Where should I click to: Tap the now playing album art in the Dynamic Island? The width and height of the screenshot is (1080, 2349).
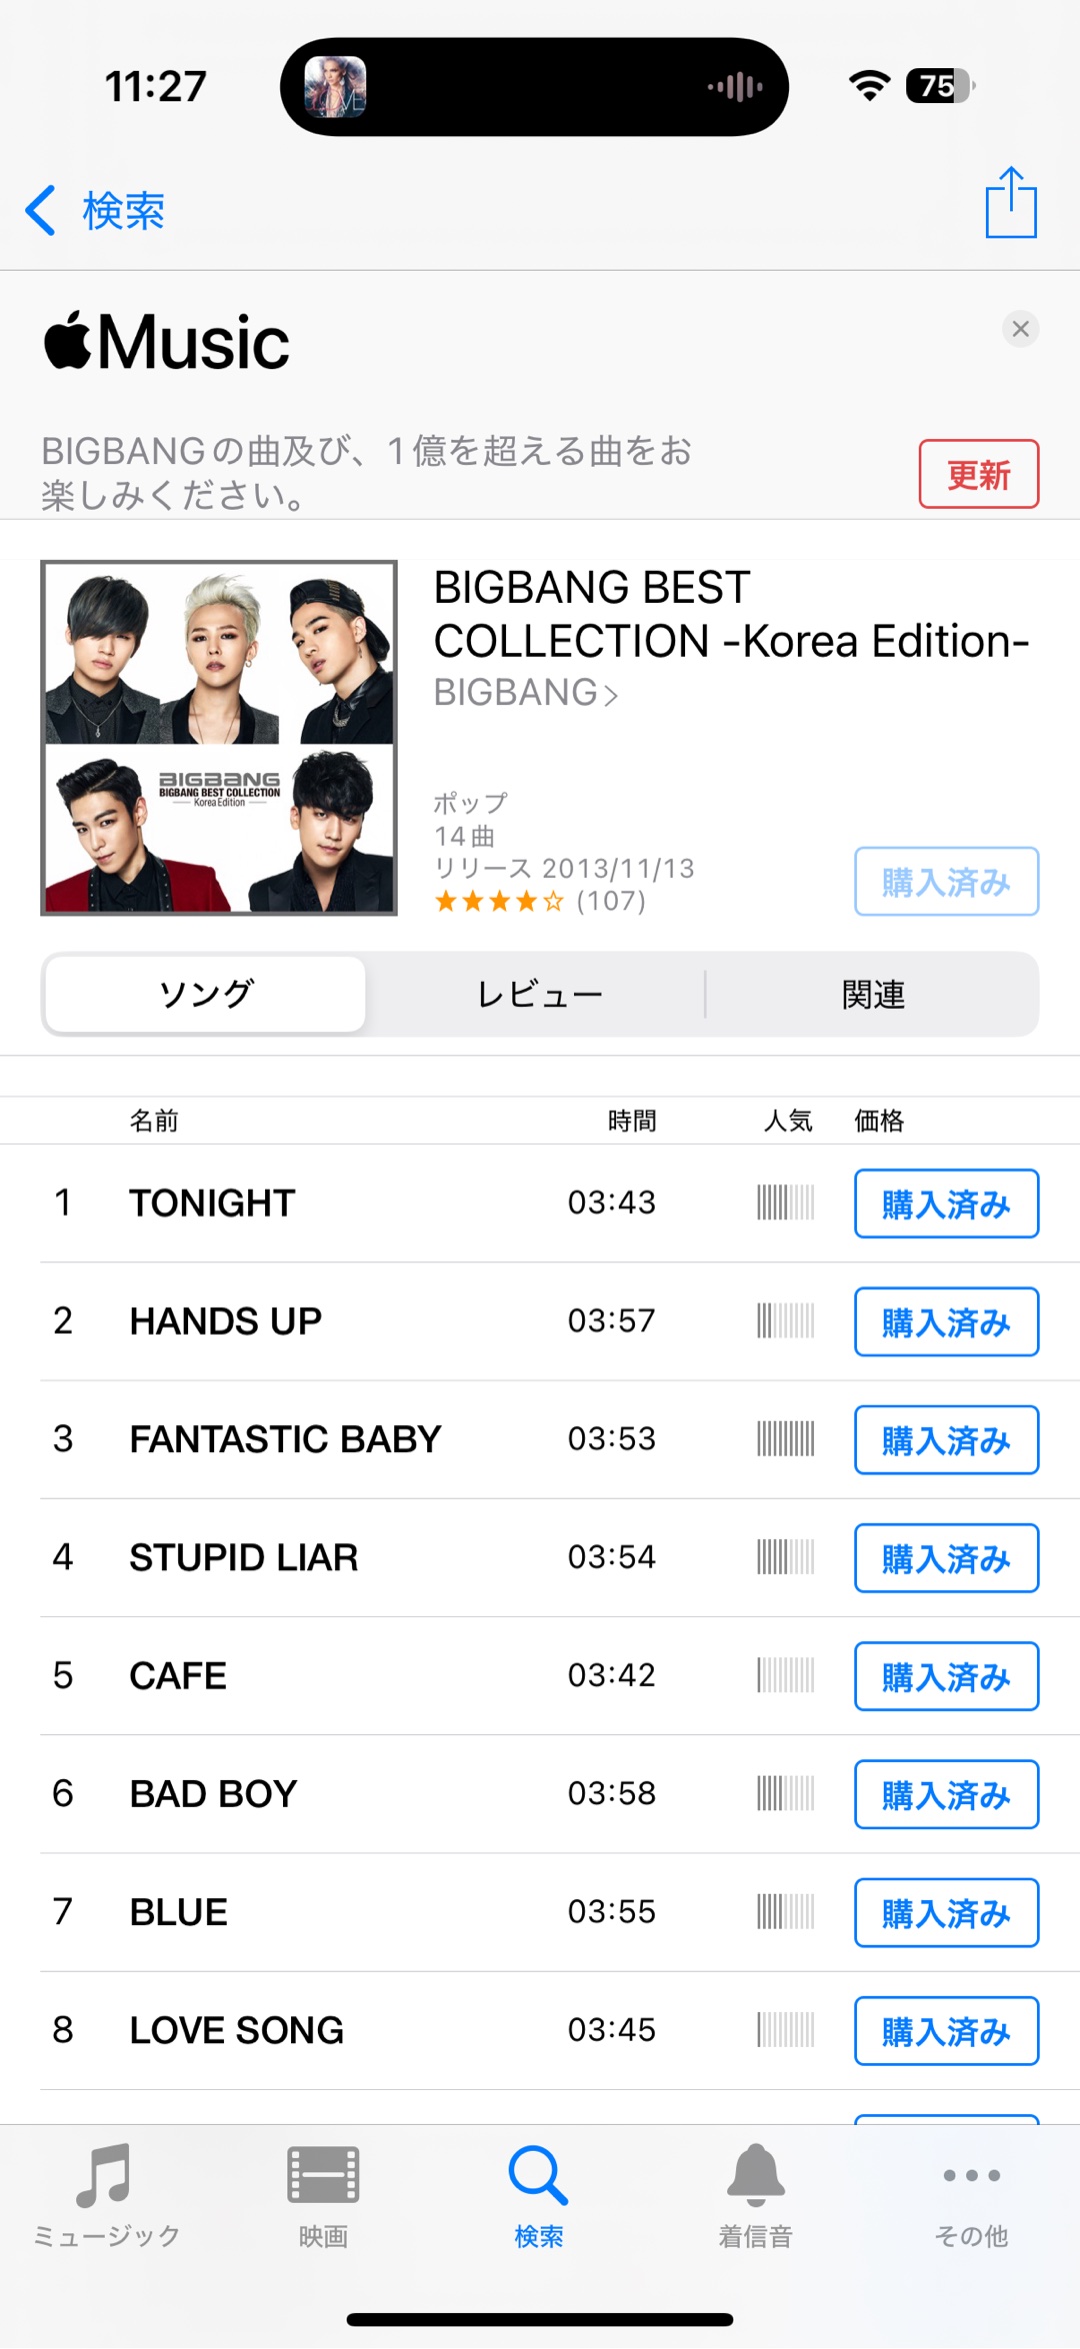(x=335, y=87)
